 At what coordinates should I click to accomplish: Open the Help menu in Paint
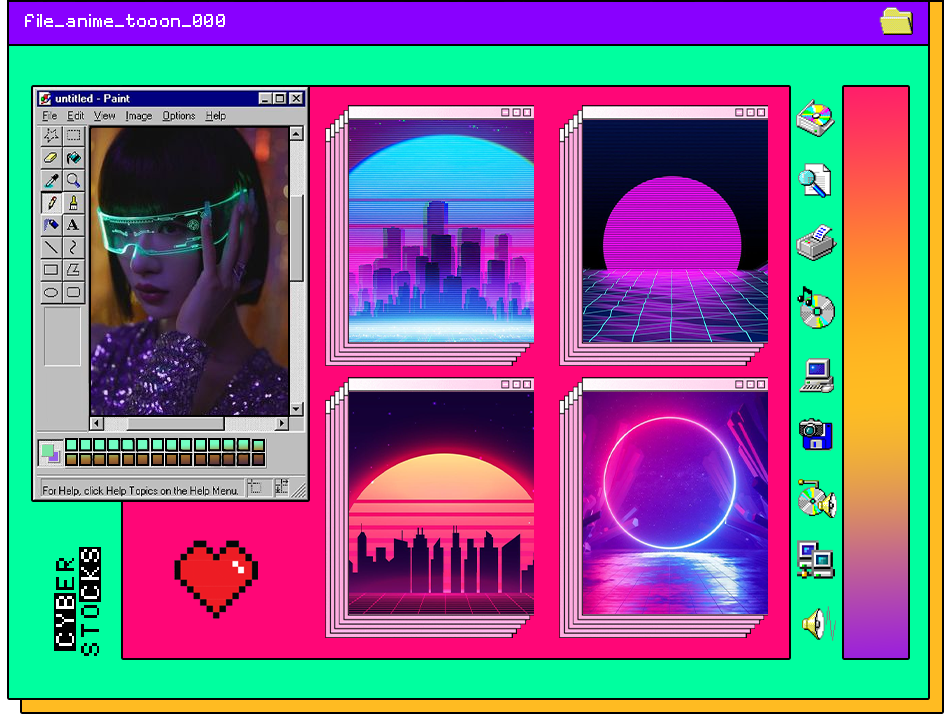coord(216,116)
